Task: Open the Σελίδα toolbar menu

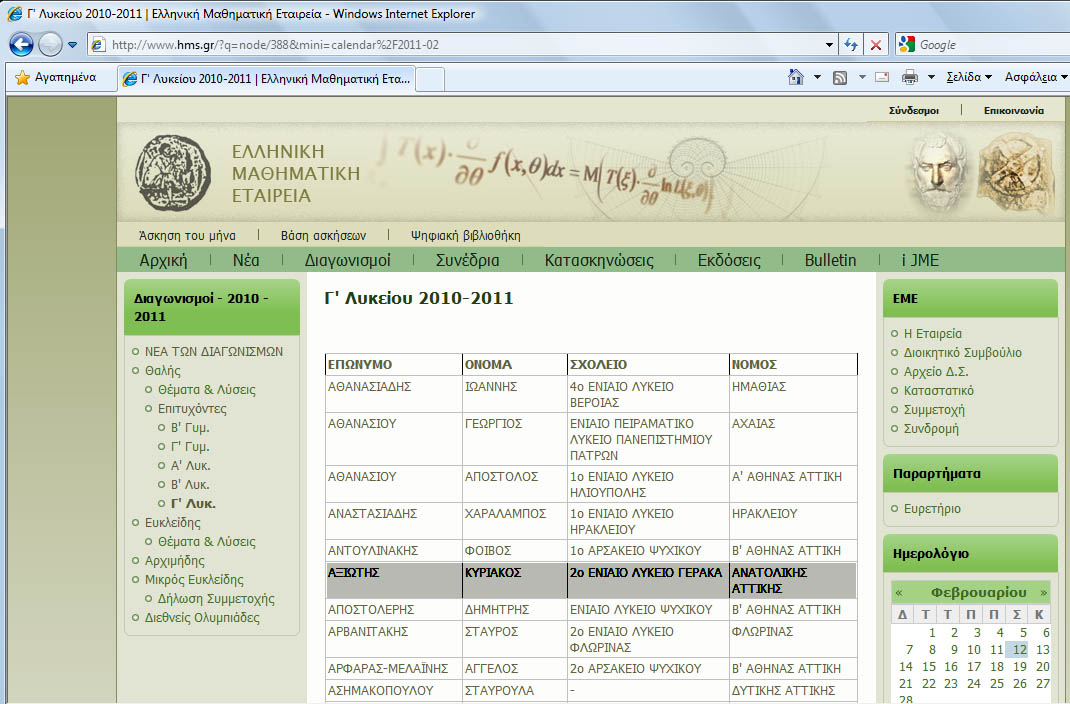Action: pos(969,77)
